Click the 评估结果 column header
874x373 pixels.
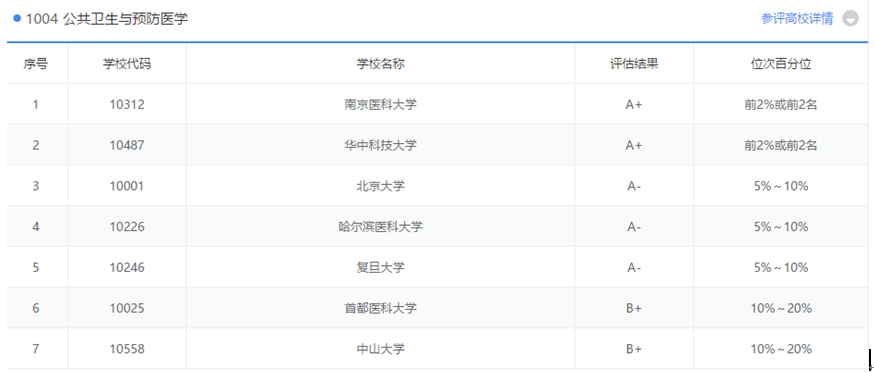point(634,64)
